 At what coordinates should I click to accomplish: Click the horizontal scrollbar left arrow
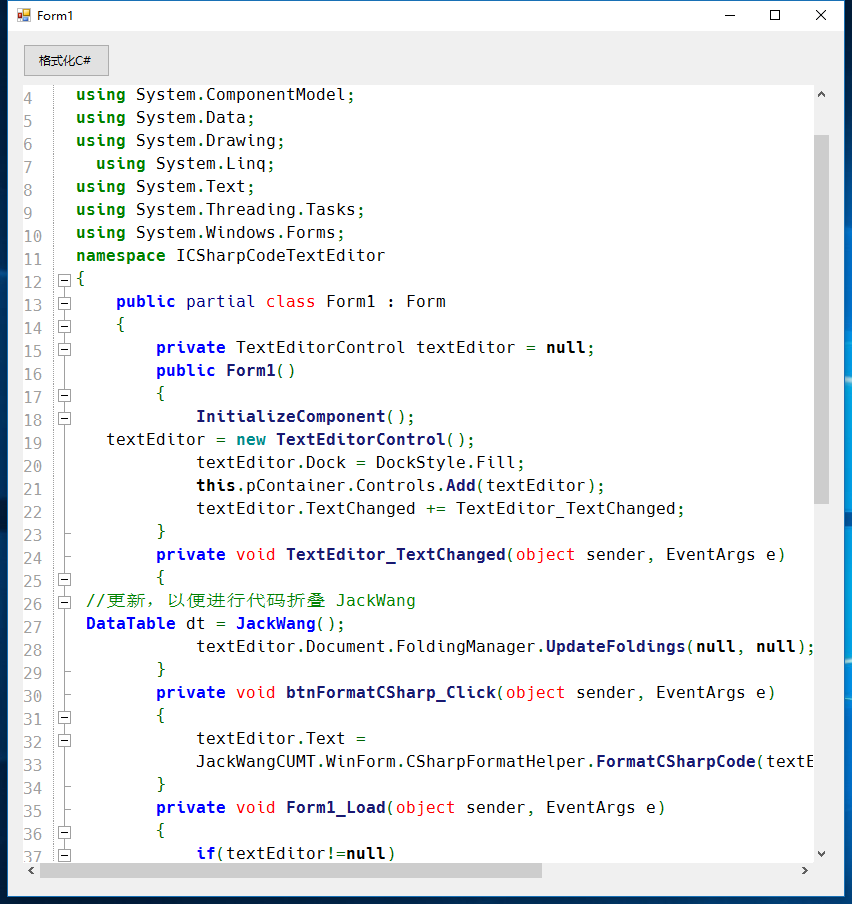30,871
